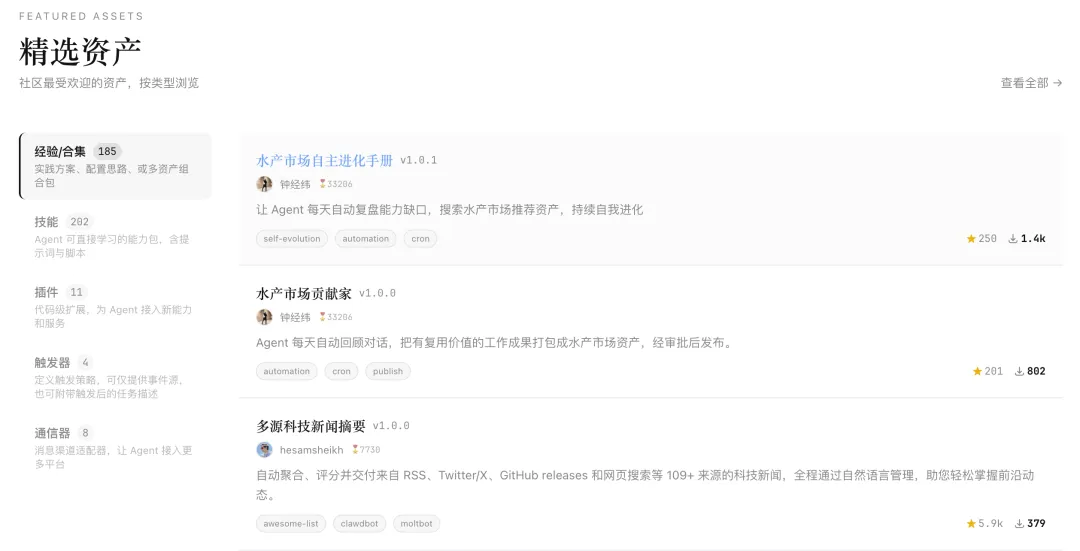Open the 水产市场自主进化手册 asset title
Image resolution: width=1080 pixels, height=551 pixels.
(x=324, y=160)
